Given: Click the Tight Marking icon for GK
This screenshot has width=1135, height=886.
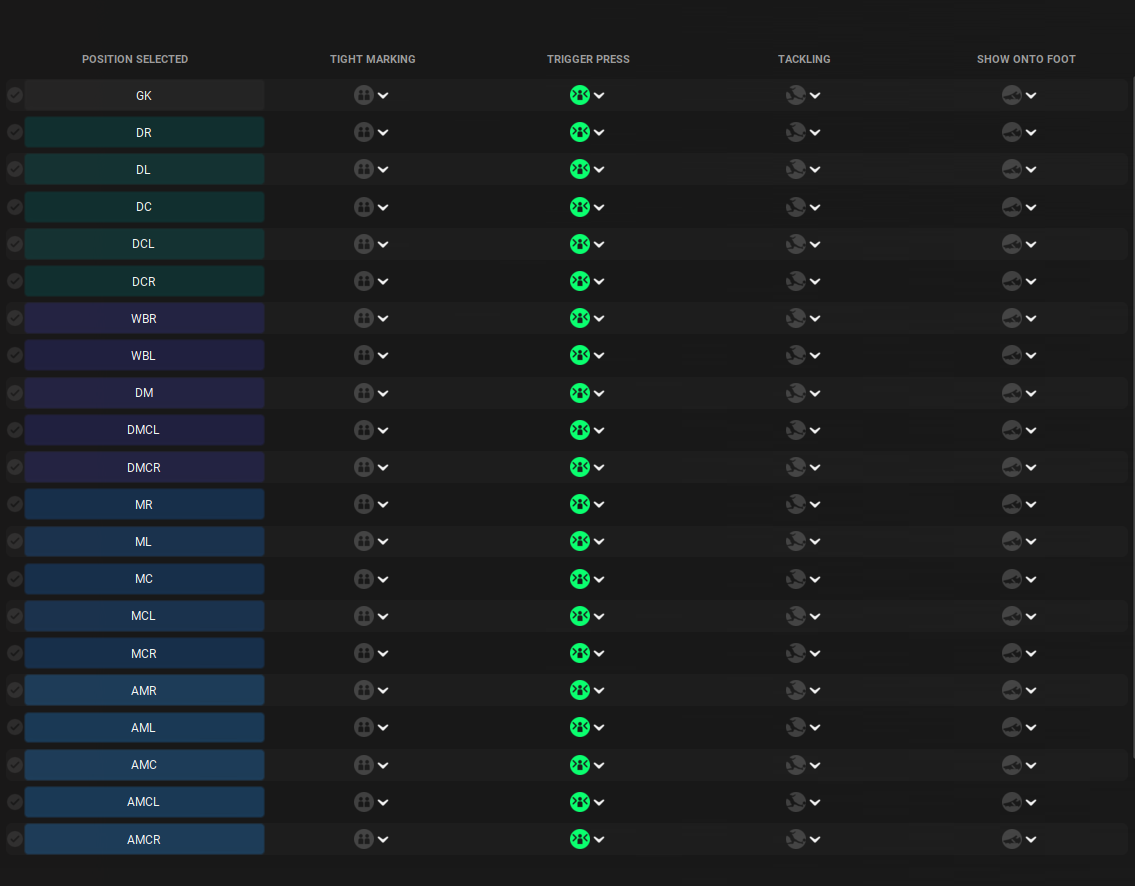Looking at the screenshot, I should tap(364, 95).
